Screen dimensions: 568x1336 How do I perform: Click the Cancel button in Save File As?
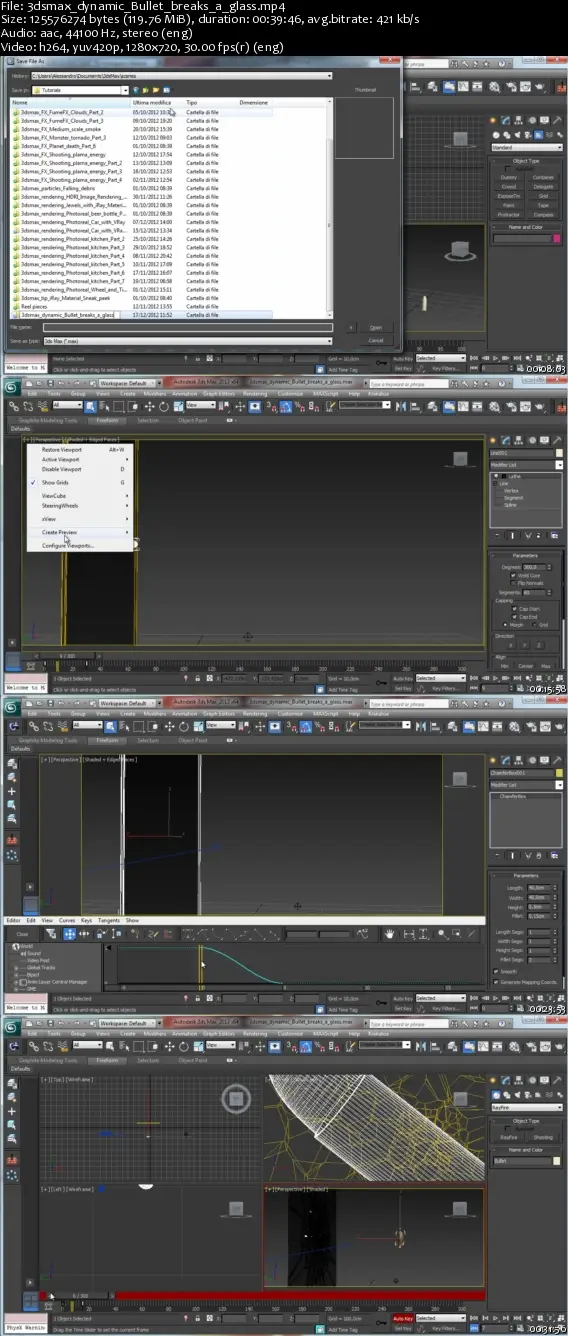[x=375, y=340]
